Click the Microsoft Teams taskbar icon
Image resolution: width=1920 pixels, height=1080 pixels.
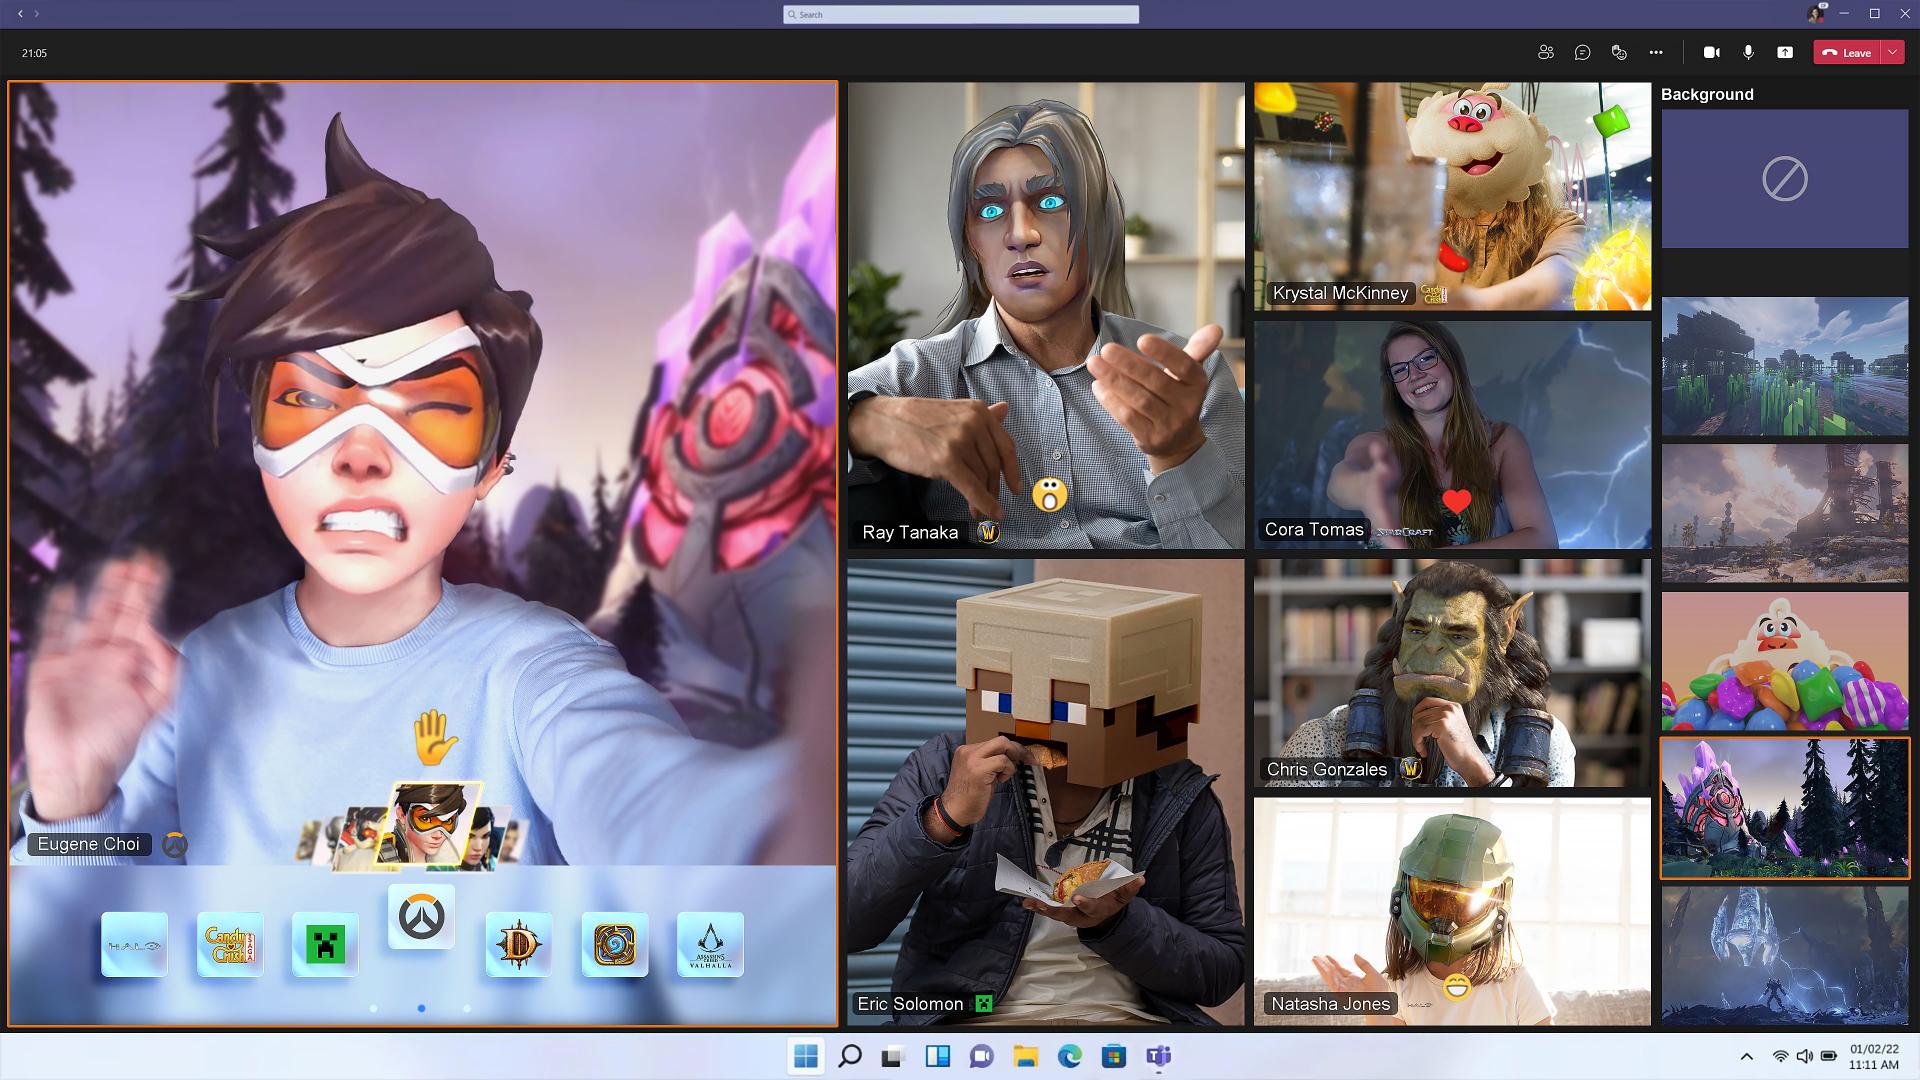1158,1056
